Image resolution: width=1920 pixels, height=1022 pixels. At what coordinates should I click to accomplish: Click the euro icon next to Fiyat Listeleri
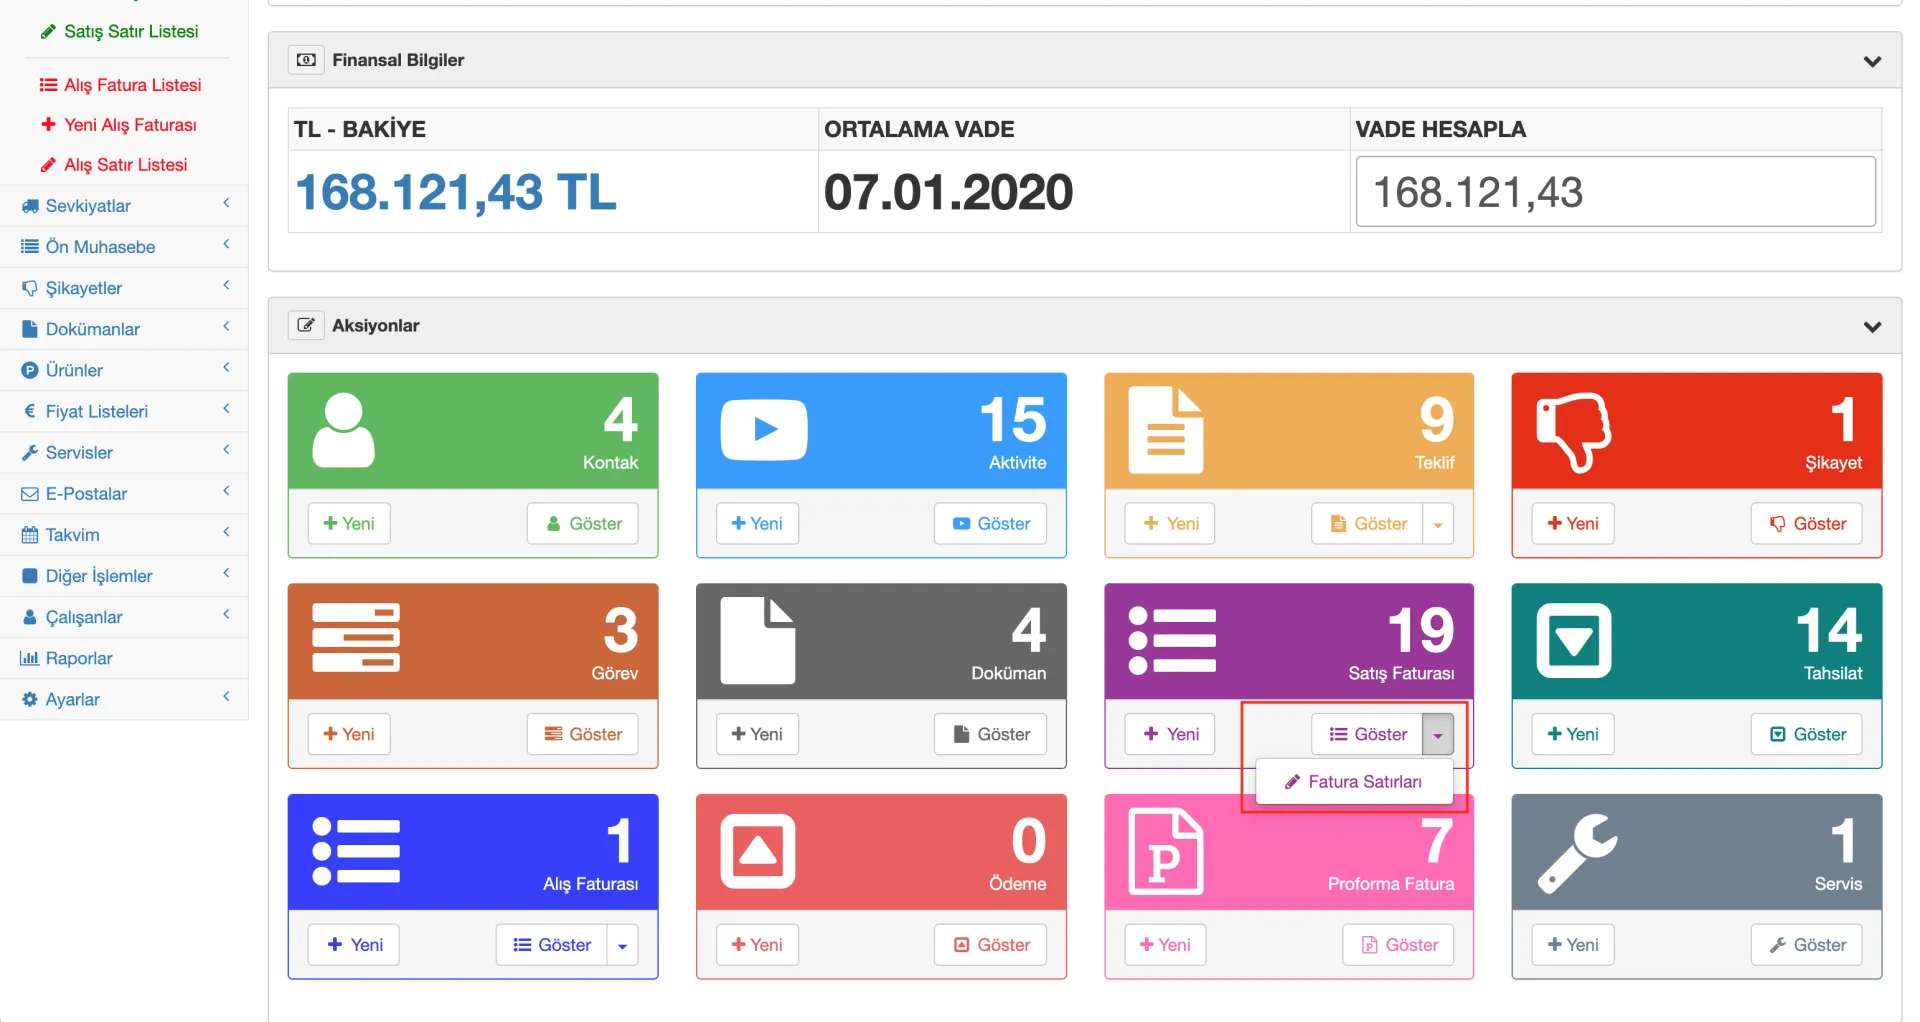click(x=30, y=411)
